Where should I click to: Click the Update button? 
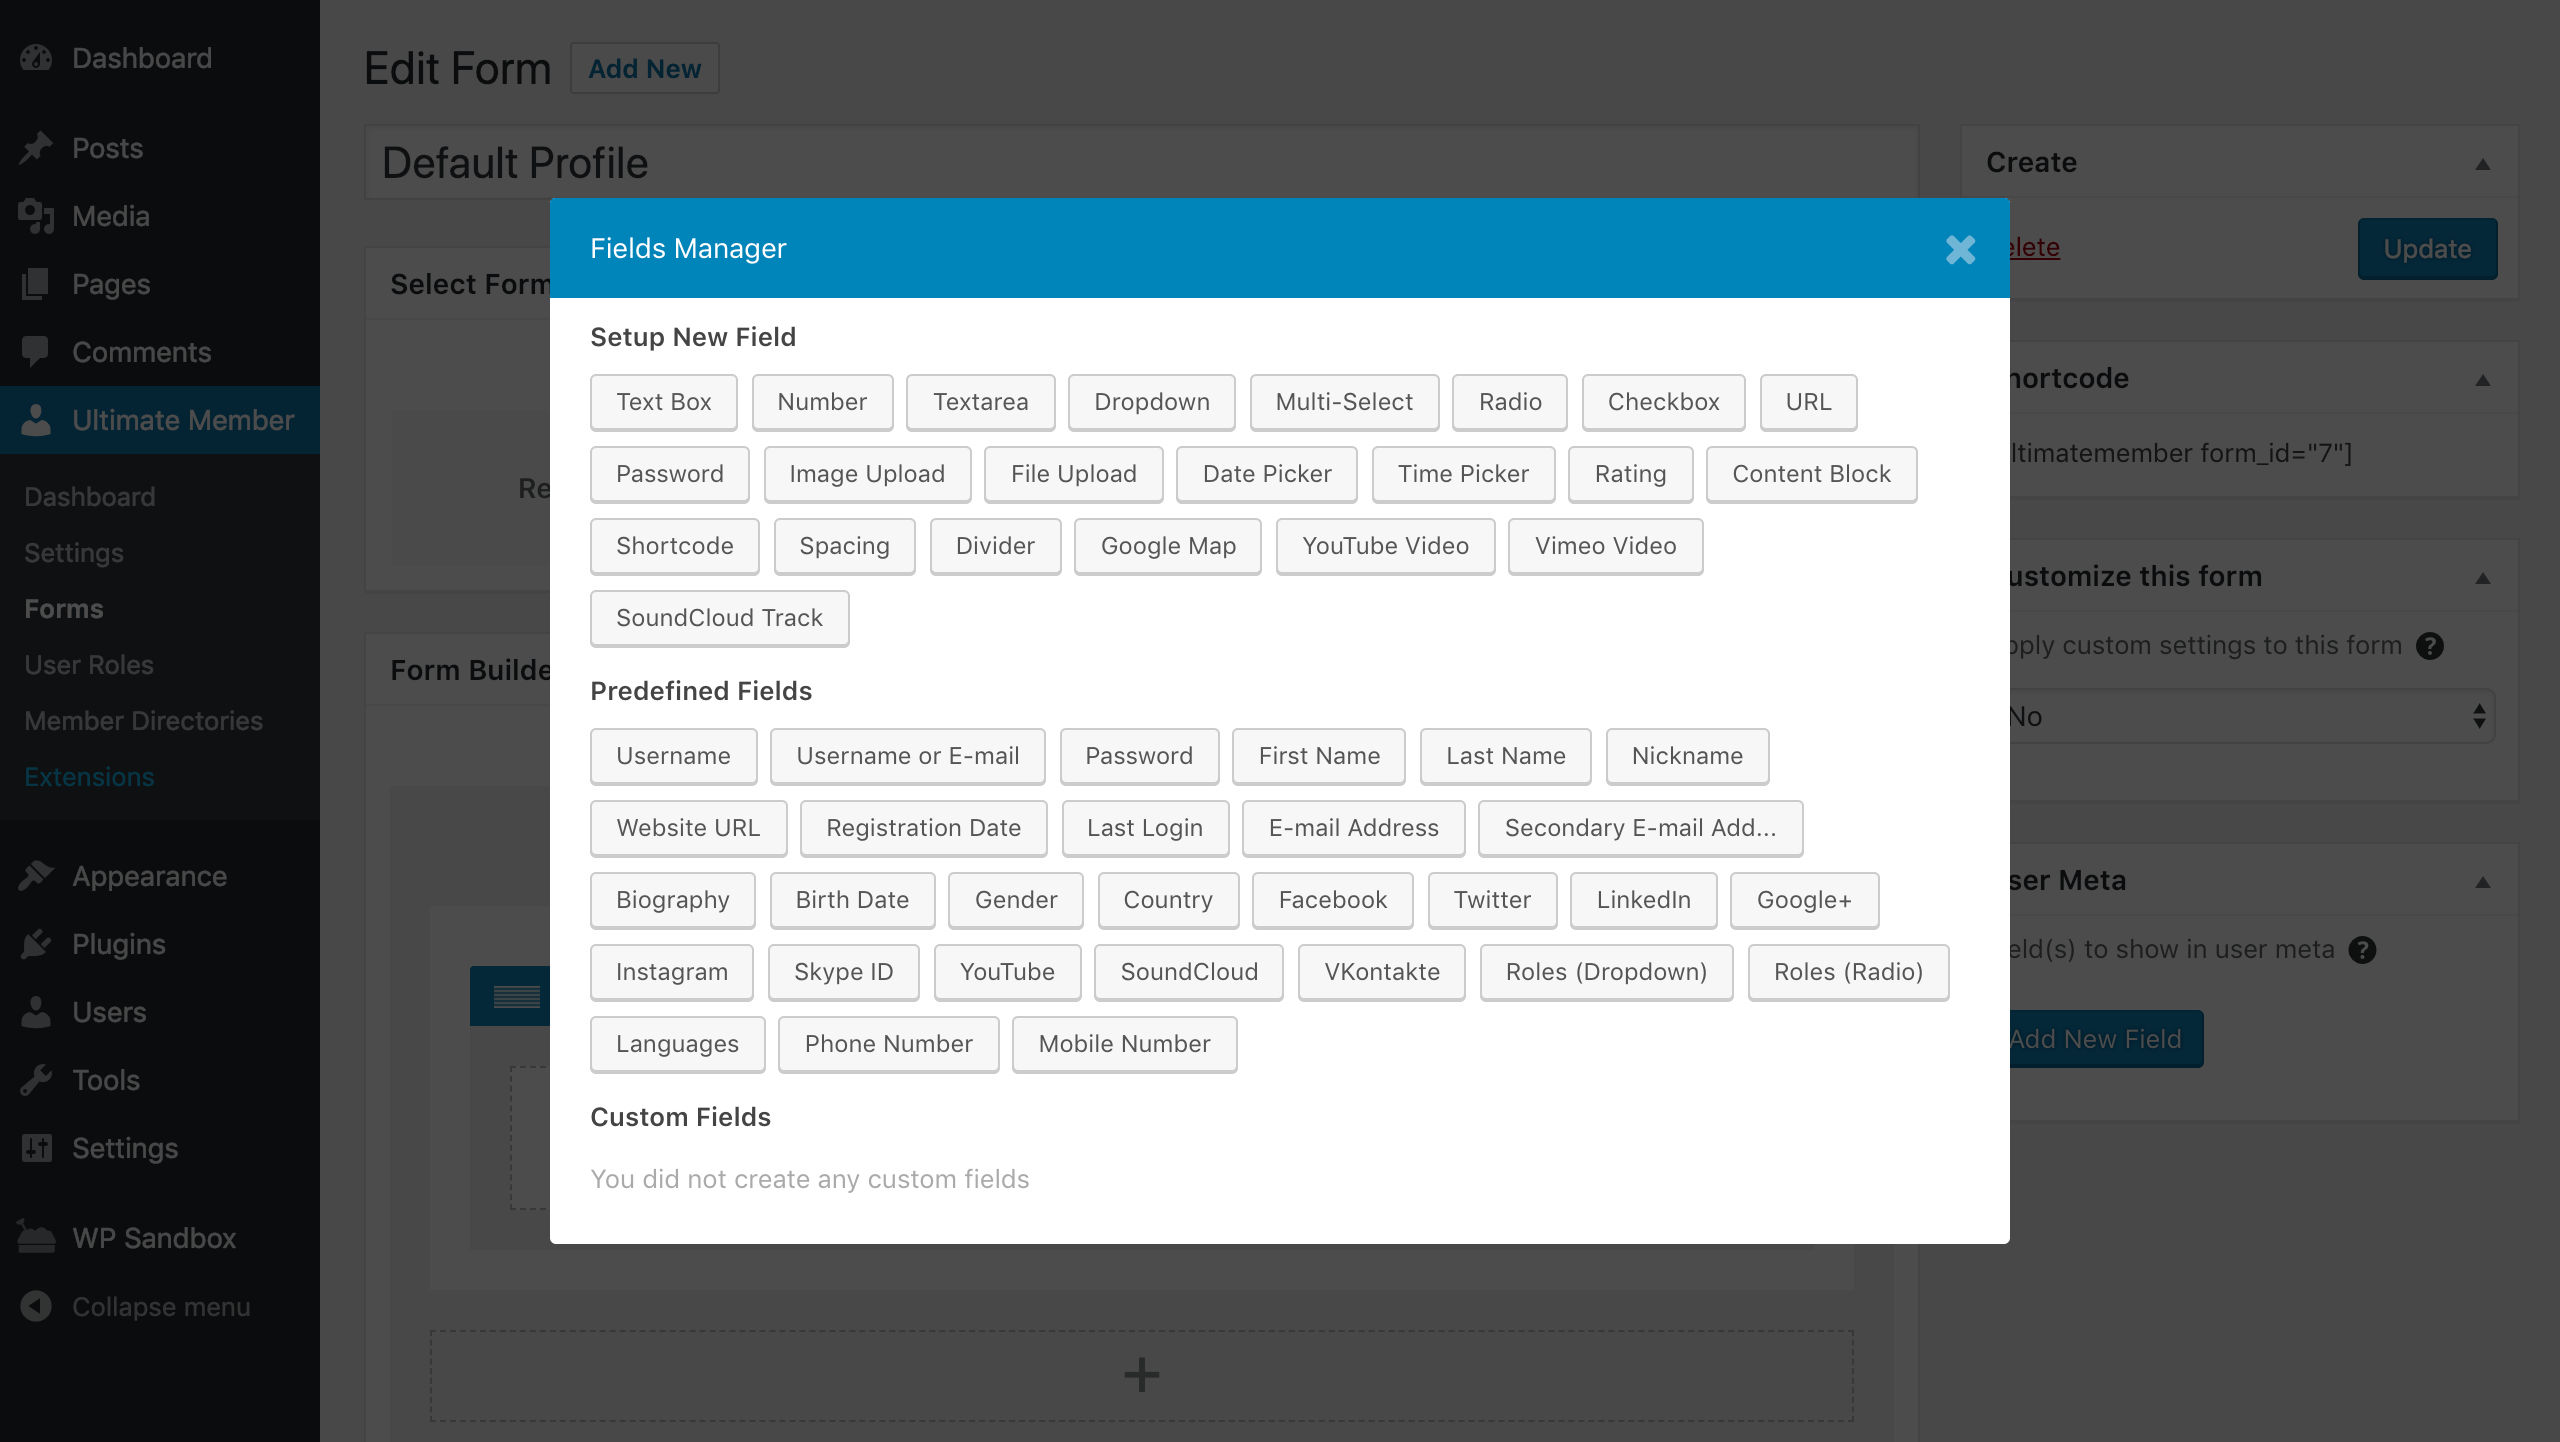(x=2426, y=249)
